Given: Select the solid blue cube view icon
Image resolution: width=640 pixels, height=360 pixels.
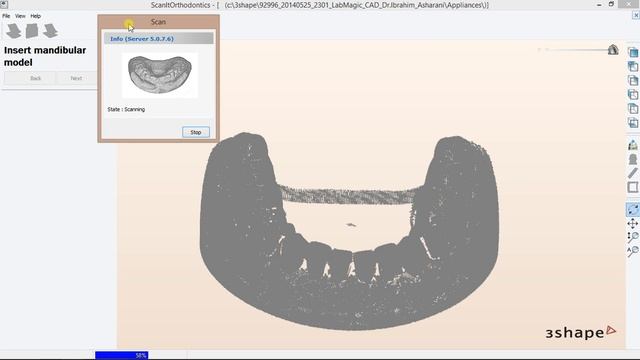Looking at the screenshot, I should tap(633, 52).
